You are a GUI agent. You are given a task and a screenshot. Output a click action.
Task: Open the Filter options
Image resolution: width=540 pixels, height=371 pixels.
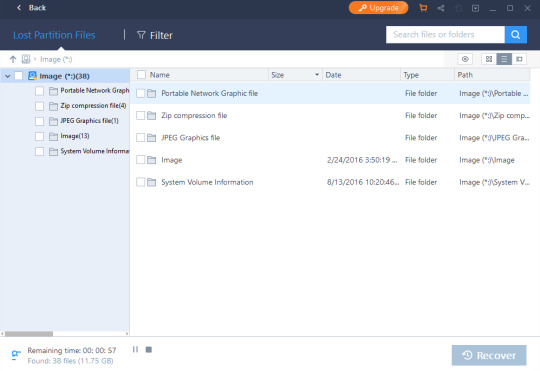click(155, 35)
